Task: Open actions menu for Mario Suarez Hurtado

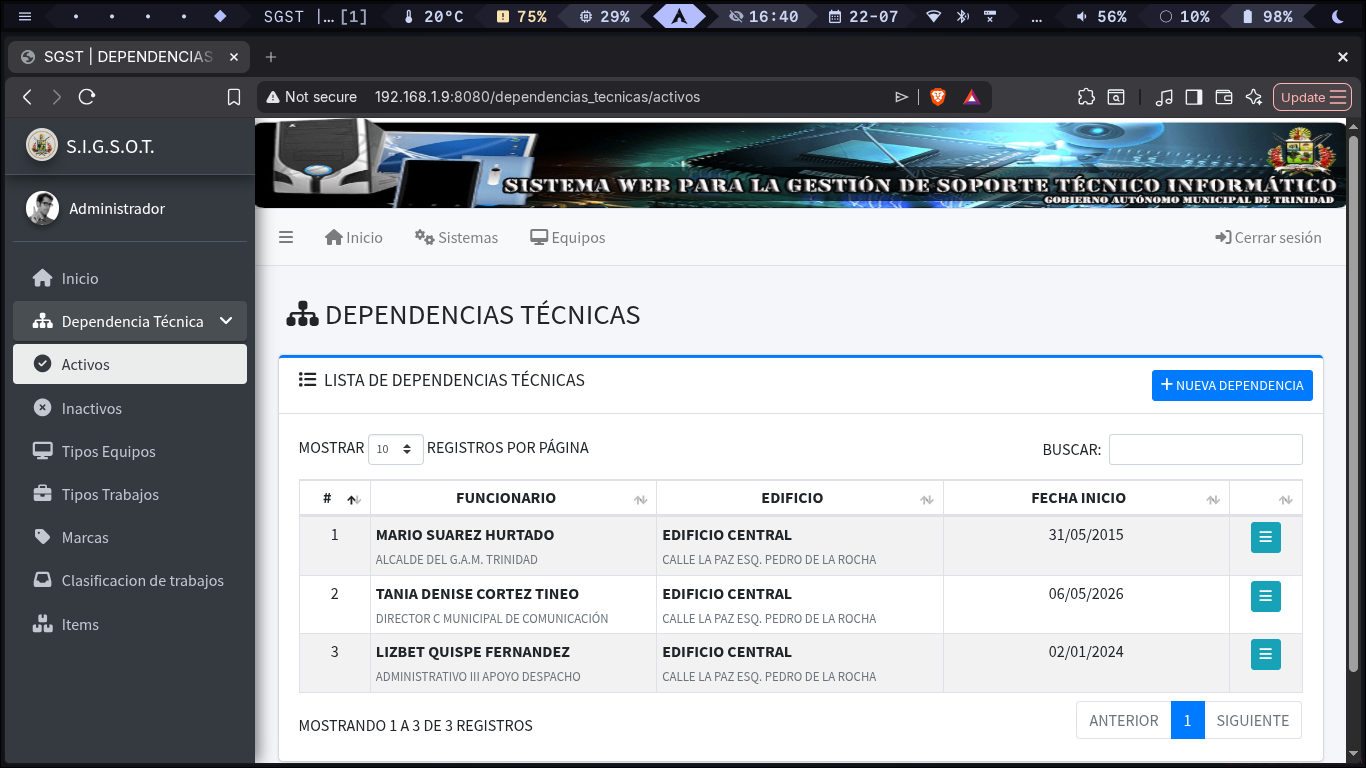Action: coord(1265,537)
